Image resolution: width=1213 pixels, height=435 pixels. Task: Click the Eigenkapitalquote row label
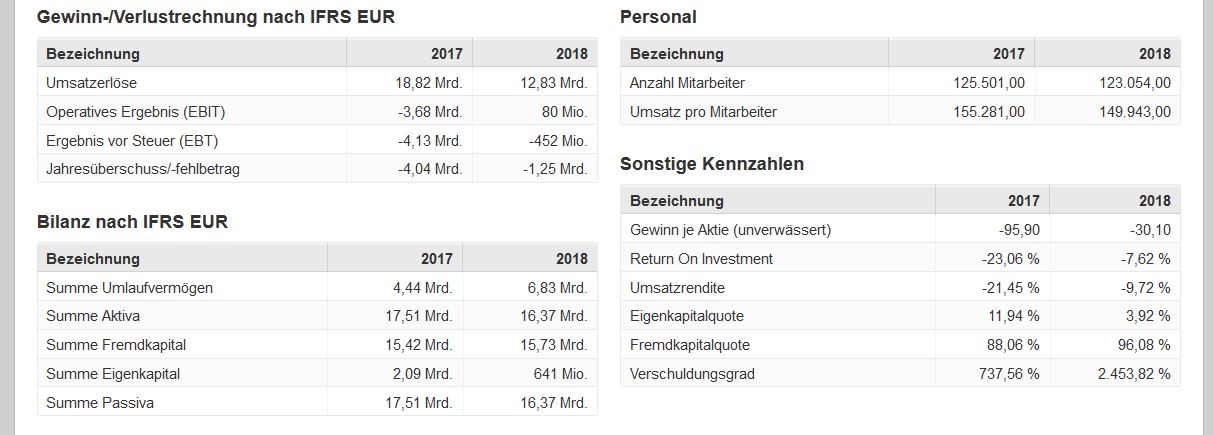[x=686, y=317]
